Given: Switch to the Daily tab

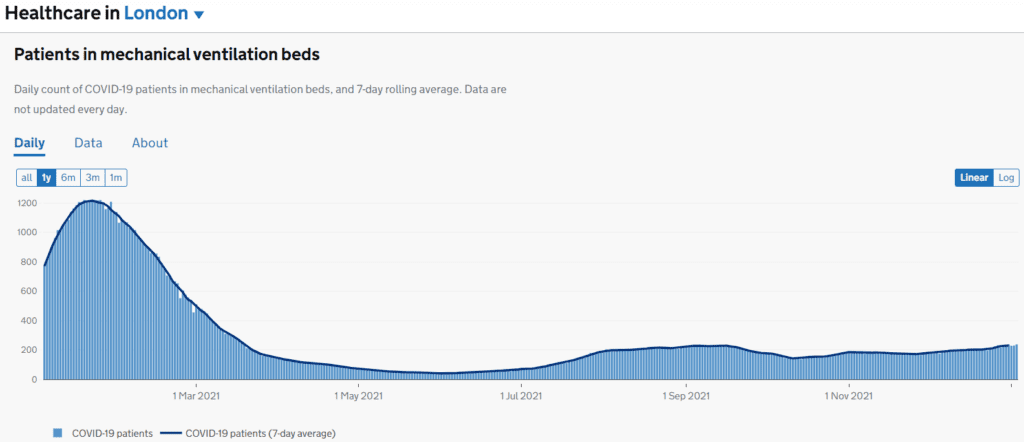Looking at the screenshot, I should [29, 143].
